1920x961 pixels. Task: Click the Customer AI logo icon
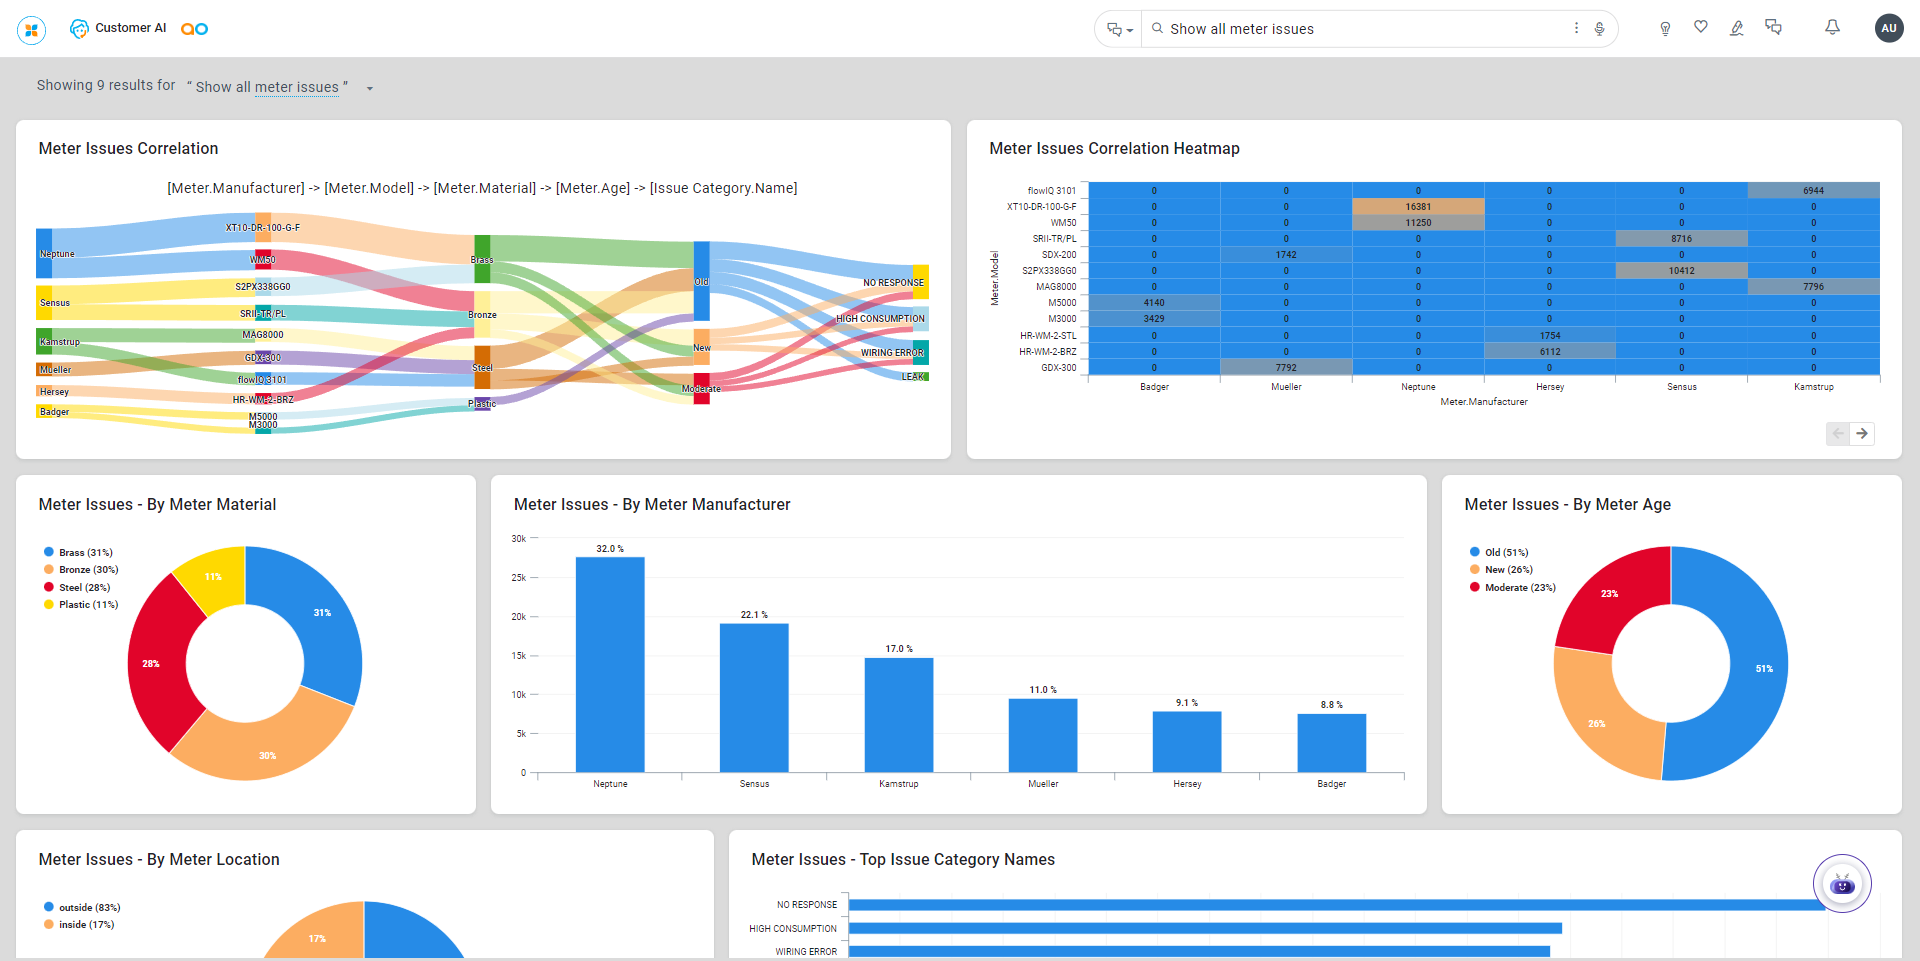(79, 29)
